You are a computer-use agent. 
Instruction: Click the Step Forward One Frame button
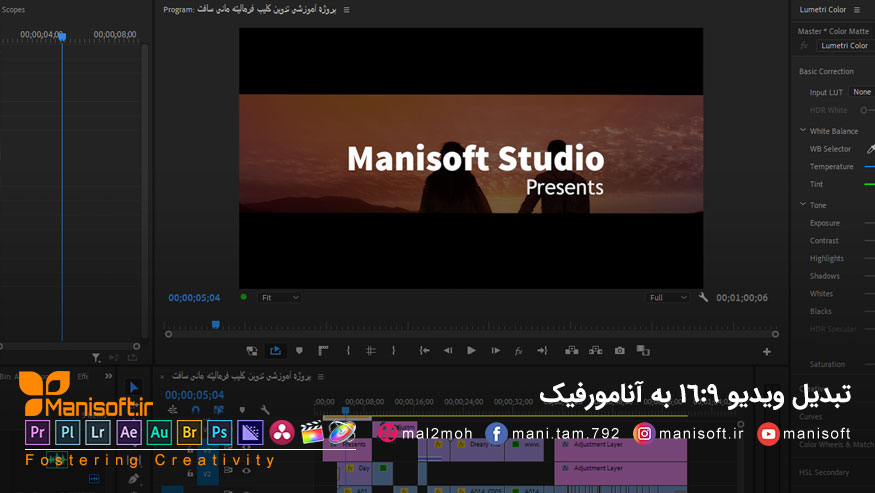[x=496, y=351]
